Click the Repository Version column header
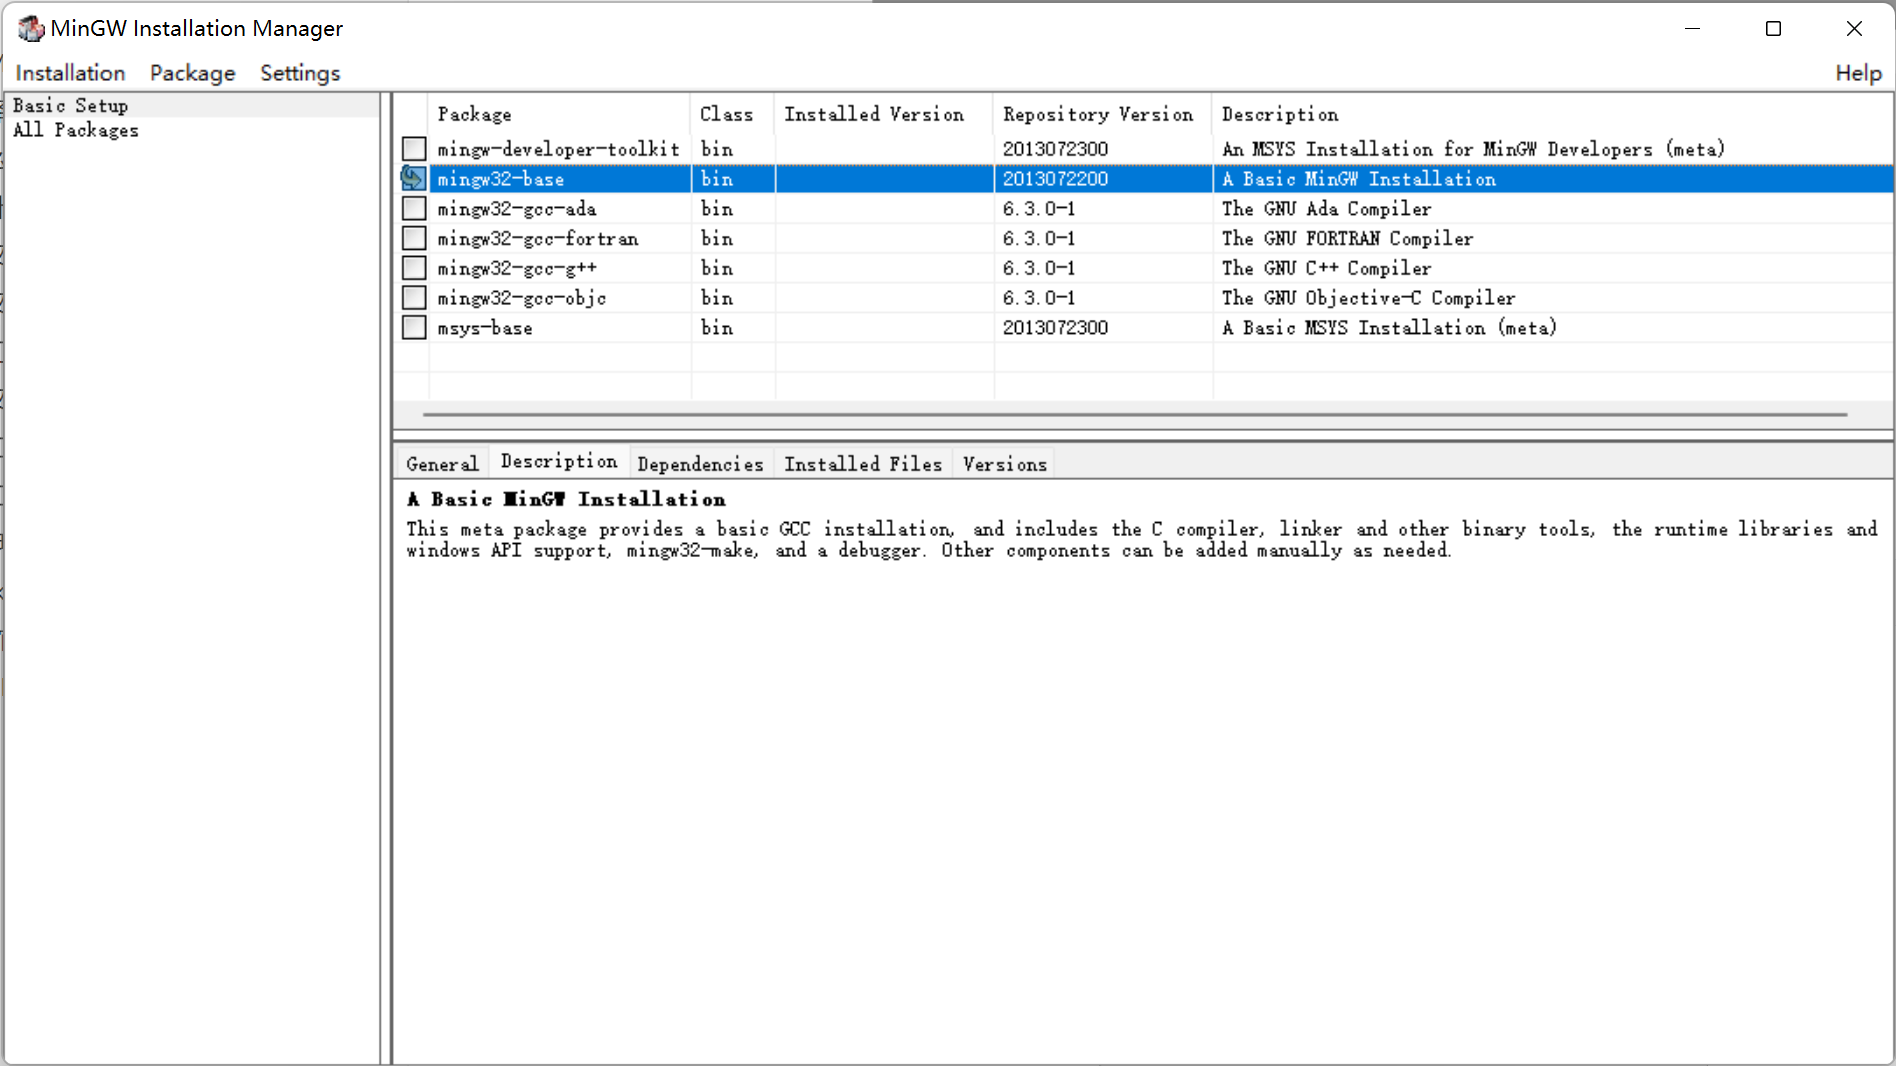The image size is (1896, 1066). coord(1098,114)
